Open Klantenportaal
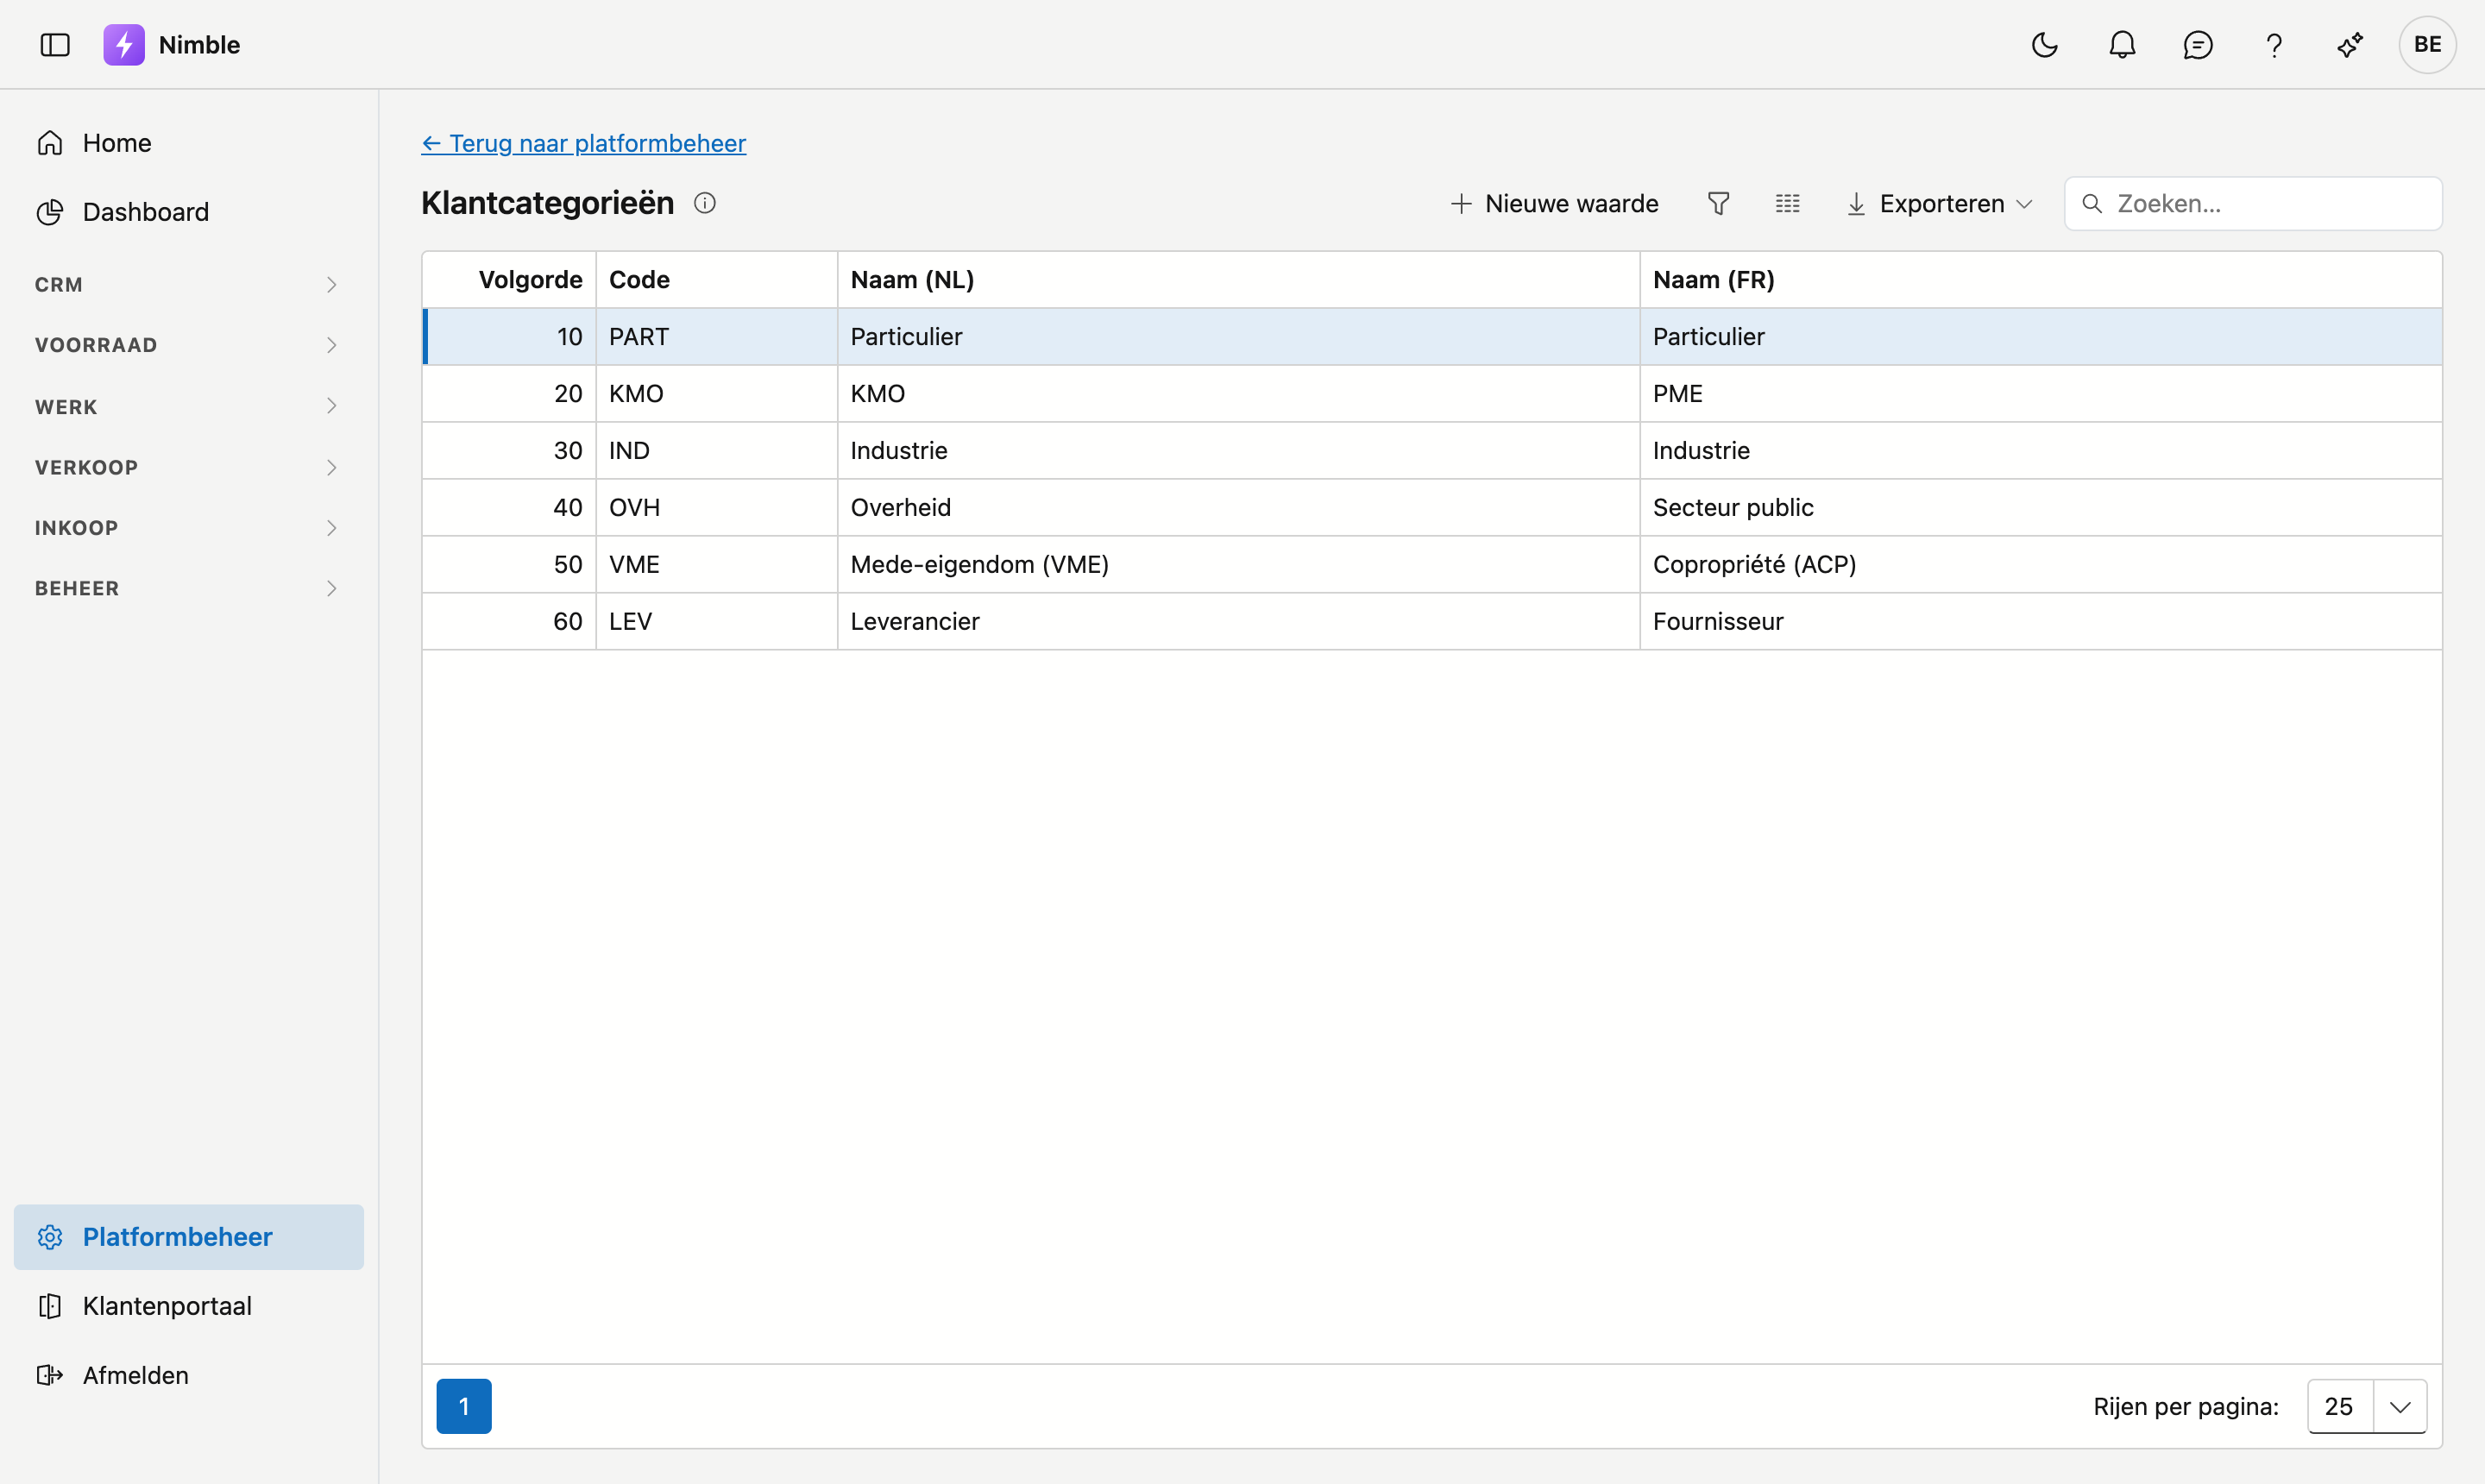 (189, 1306)
